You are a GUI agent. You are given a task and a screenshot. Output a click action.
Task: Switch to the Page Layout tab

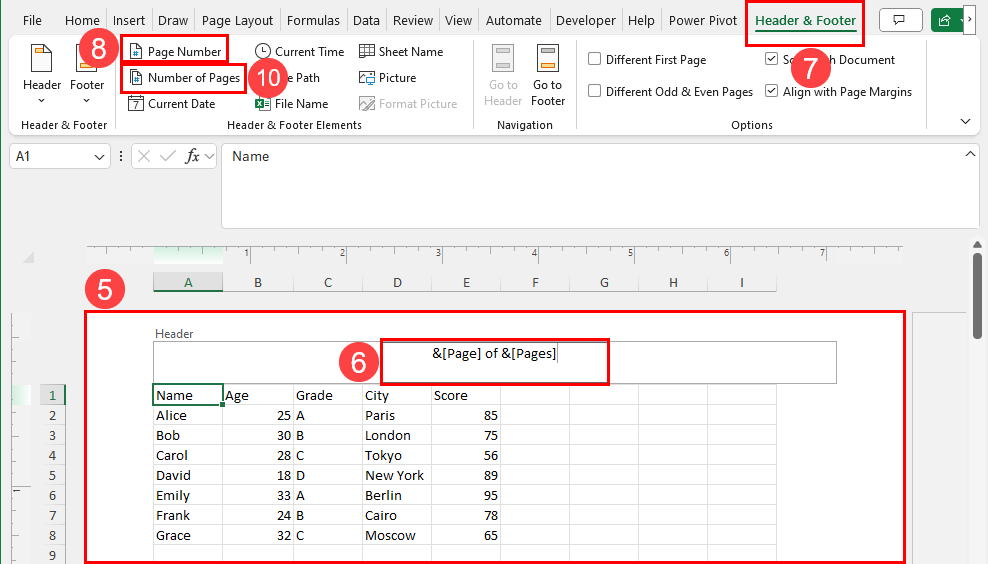[x=238, y=20]
